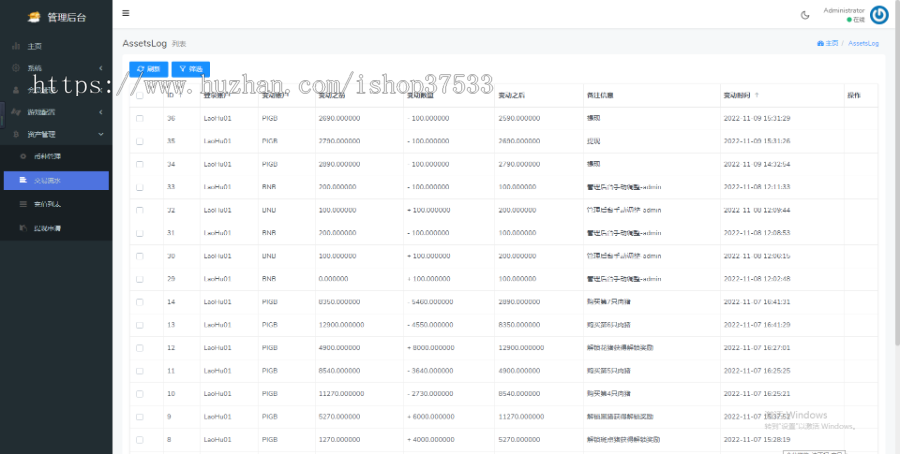Click the cell 8540.000000 in row 11
The height and width of the screenshot is (454, 900).
tap(339, 371)
